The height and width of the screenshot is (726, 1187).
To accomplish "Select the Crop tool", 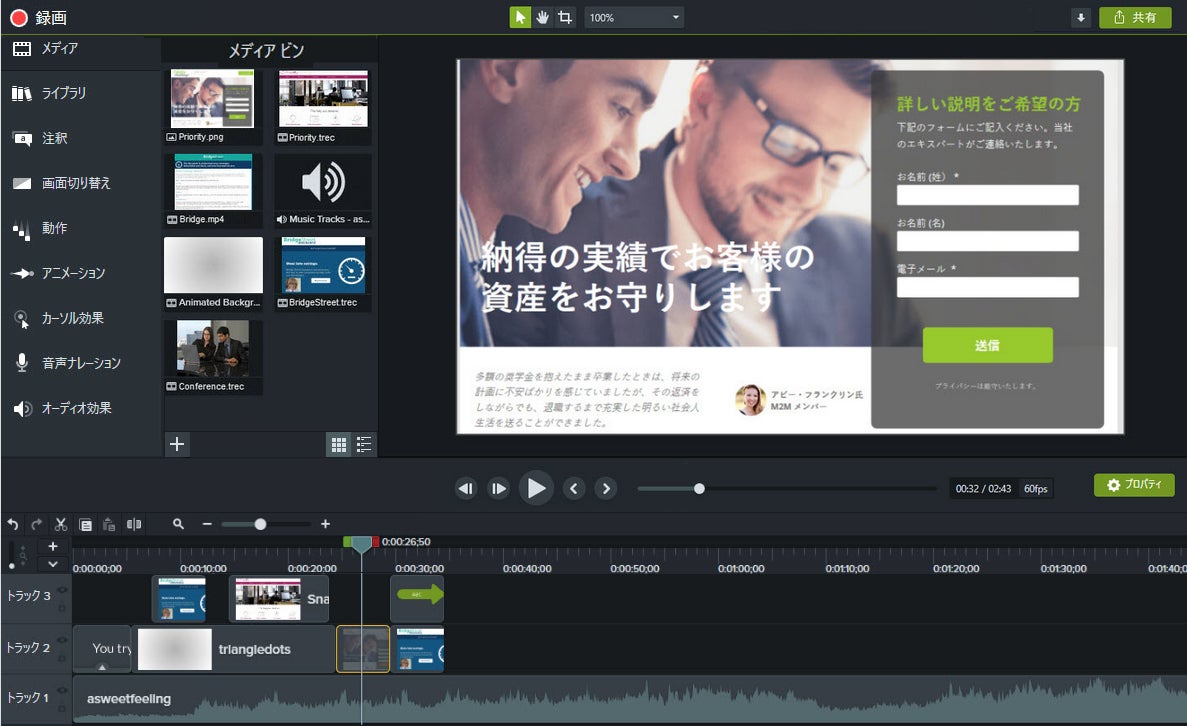I will tap(565, 17).
